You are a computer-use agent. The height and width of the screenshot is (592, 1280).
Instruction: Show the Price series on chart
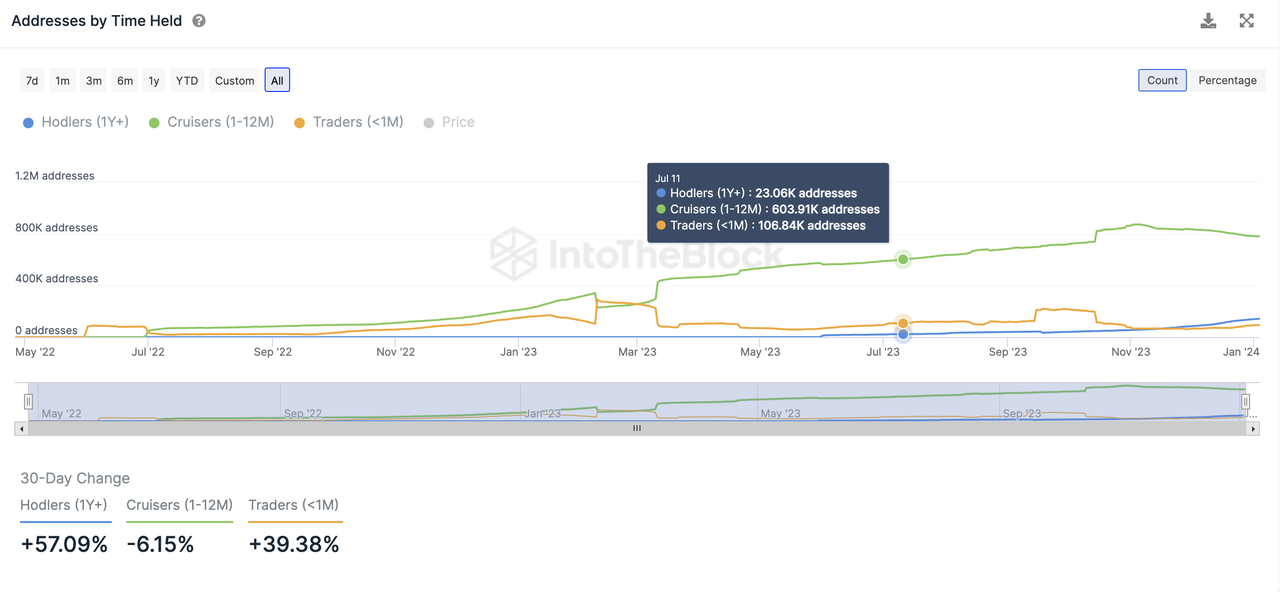(449, 122)
